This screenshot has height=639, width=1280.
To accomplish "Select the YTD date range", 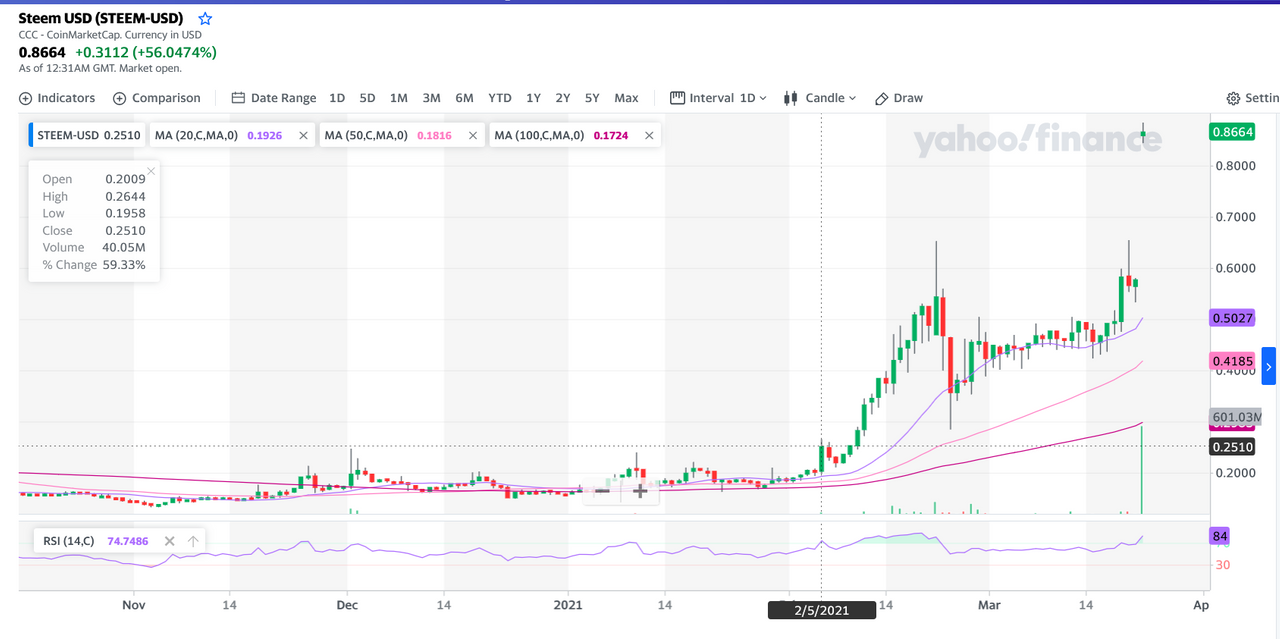I will (500, 98).
